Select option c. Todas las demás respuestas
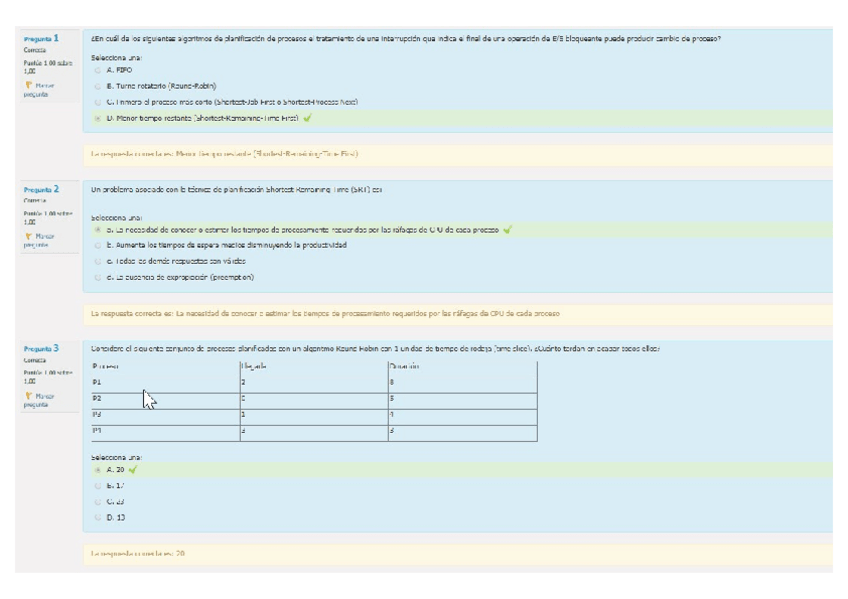Image resolution: width=848 pixels, height=599 pixels. [x=98, y=262]
